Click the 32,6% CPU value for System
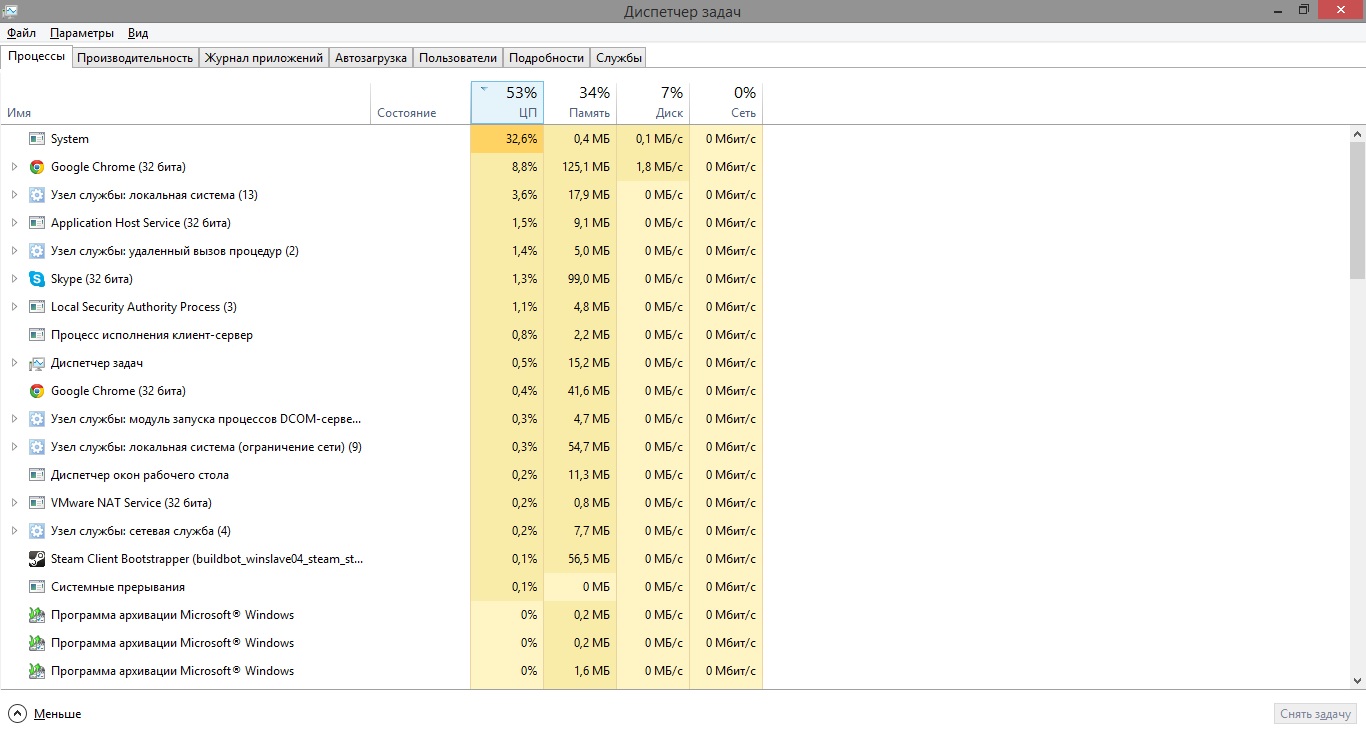 click(507, 139)
